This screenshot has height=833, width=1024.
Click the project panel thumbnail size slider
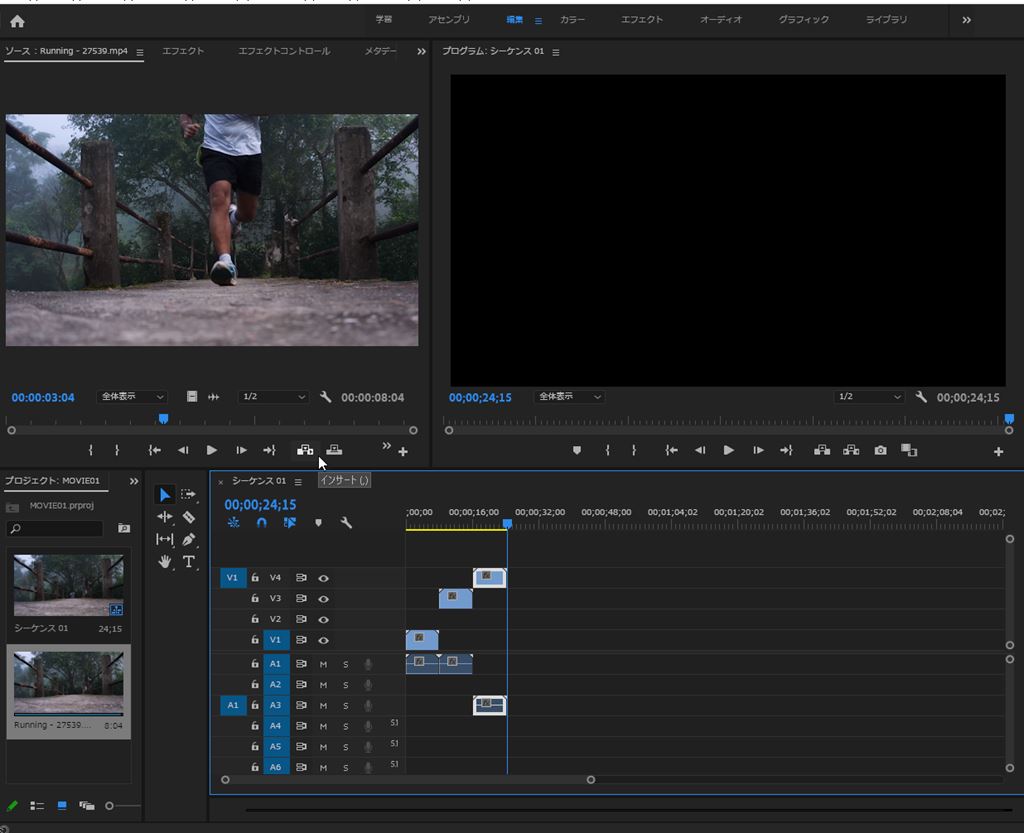[110, 805]
